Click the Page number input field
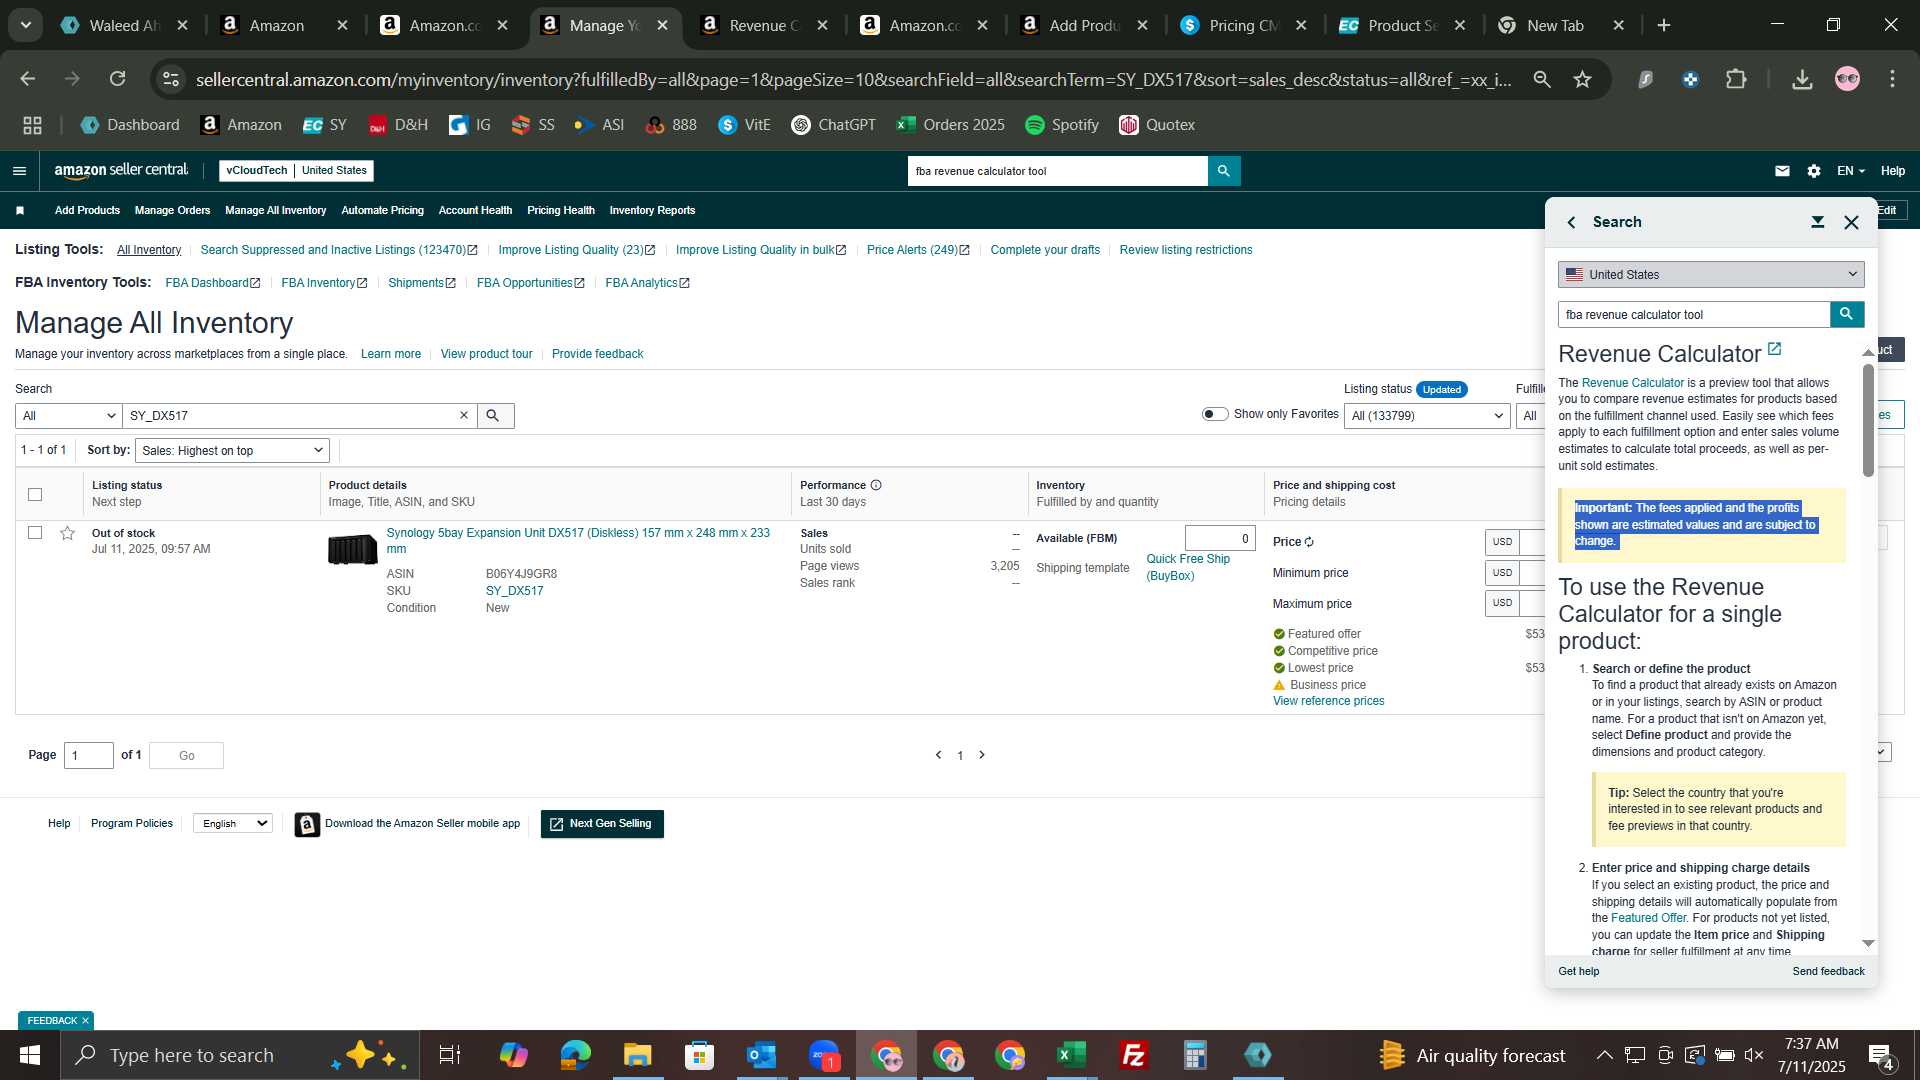1920x1080 pixels. 89,756
